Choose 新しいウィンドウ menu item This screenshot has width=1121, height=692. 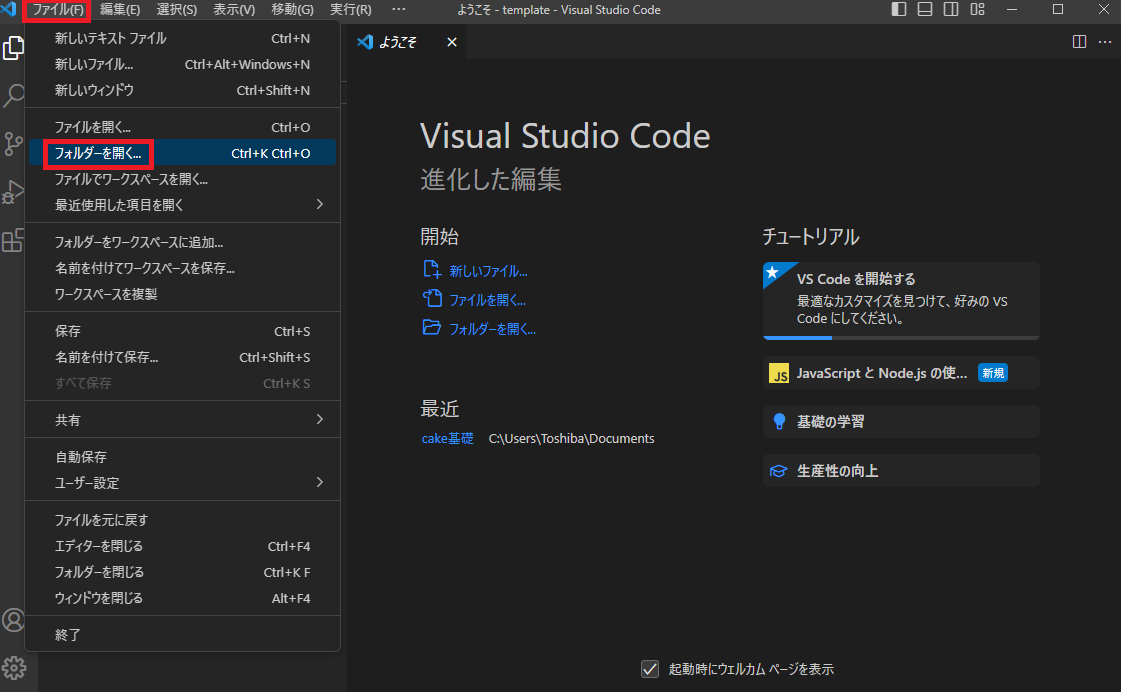(182, 90)
